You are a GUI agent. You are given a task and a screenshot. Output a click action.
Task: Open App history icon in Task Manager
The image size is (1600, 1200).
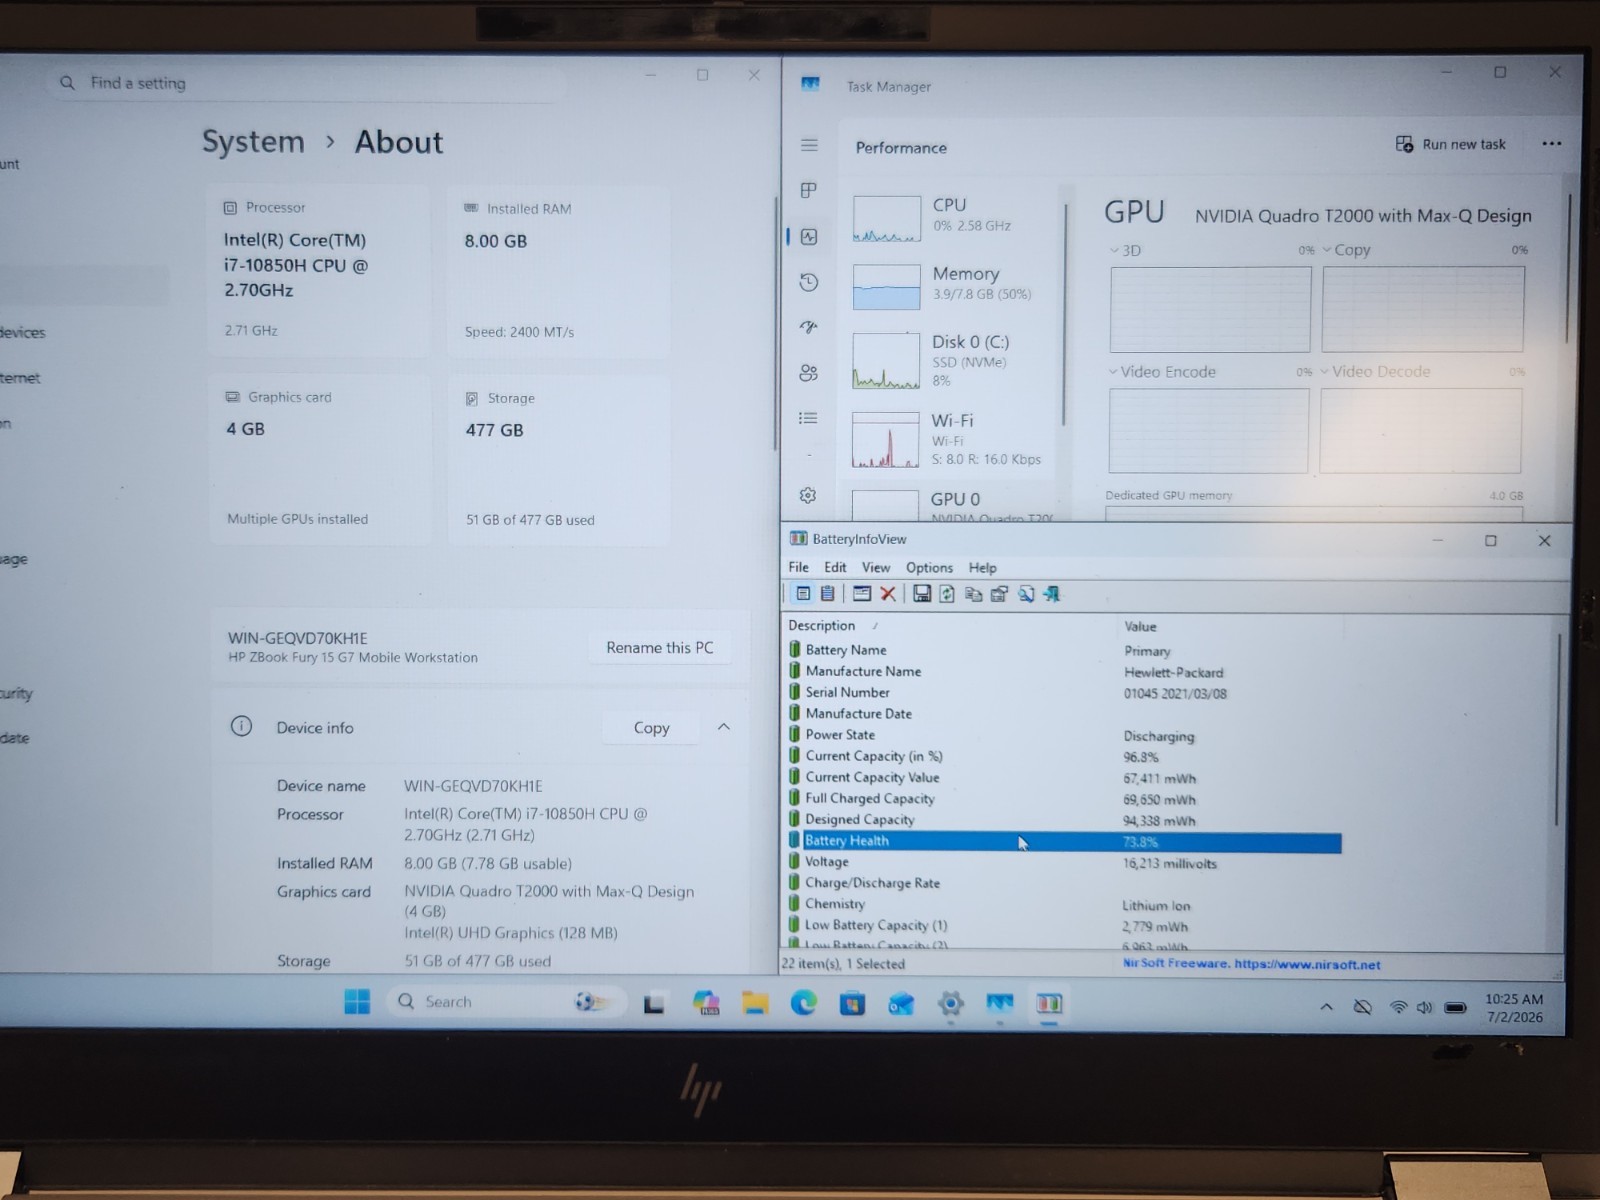(809, 282)
